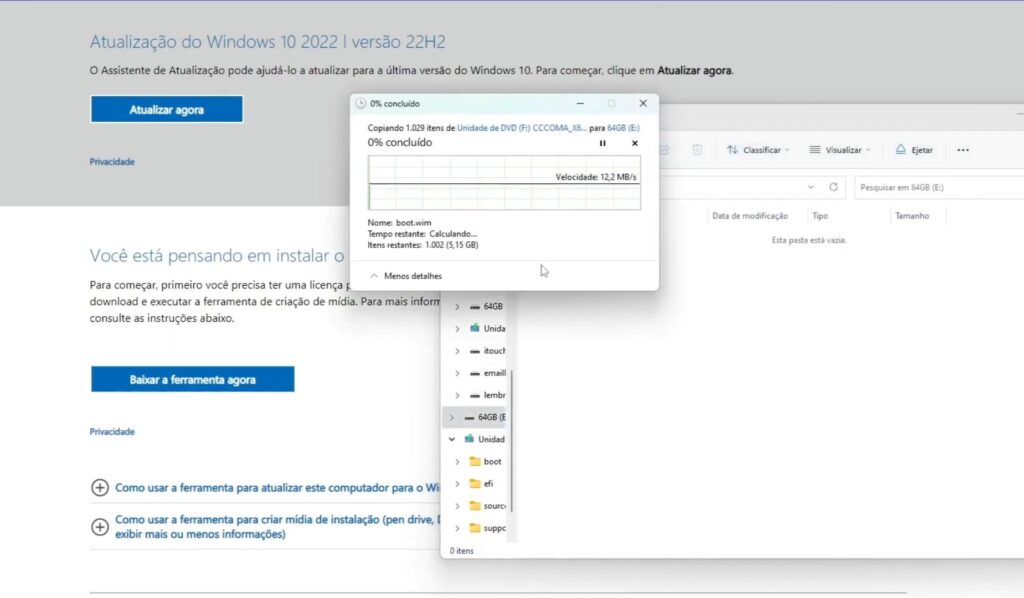Click the trash delete icon in Explorer toolbar
Viewport: 1024px width, 598px height.
[697, 150]
